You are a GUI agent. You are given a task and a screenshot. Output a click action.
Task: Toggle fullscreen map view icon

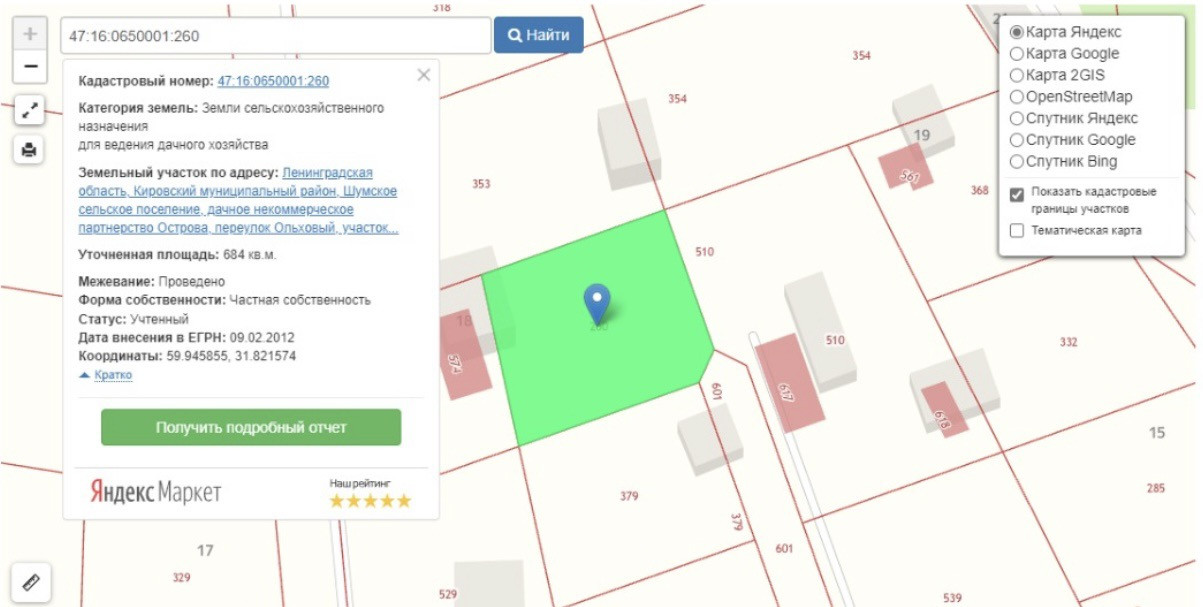tap(30, 110)
